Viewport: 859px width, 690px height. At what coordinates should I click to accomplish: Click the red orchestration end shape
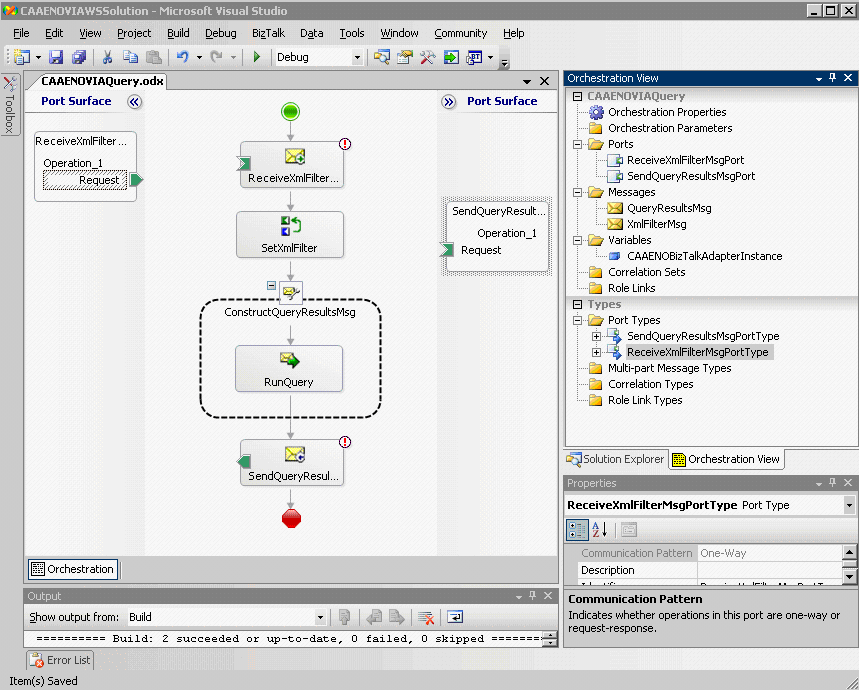pyautogui.click(x=291, y=518)
